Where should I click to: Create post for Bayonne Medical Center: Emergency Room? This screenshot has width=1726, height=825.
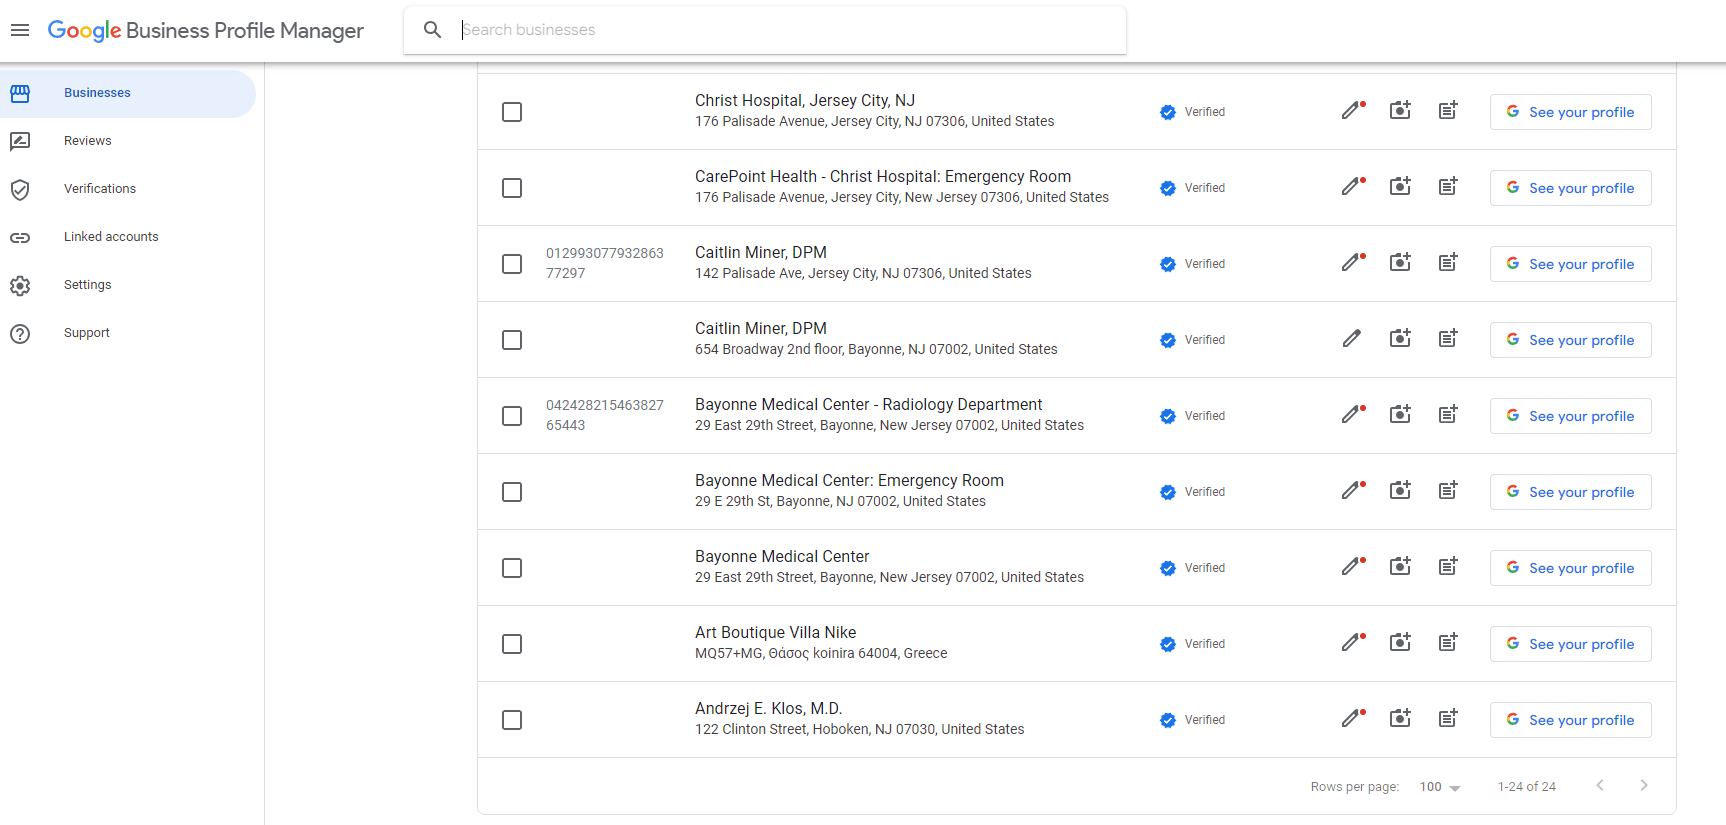tap(1448, 491)
